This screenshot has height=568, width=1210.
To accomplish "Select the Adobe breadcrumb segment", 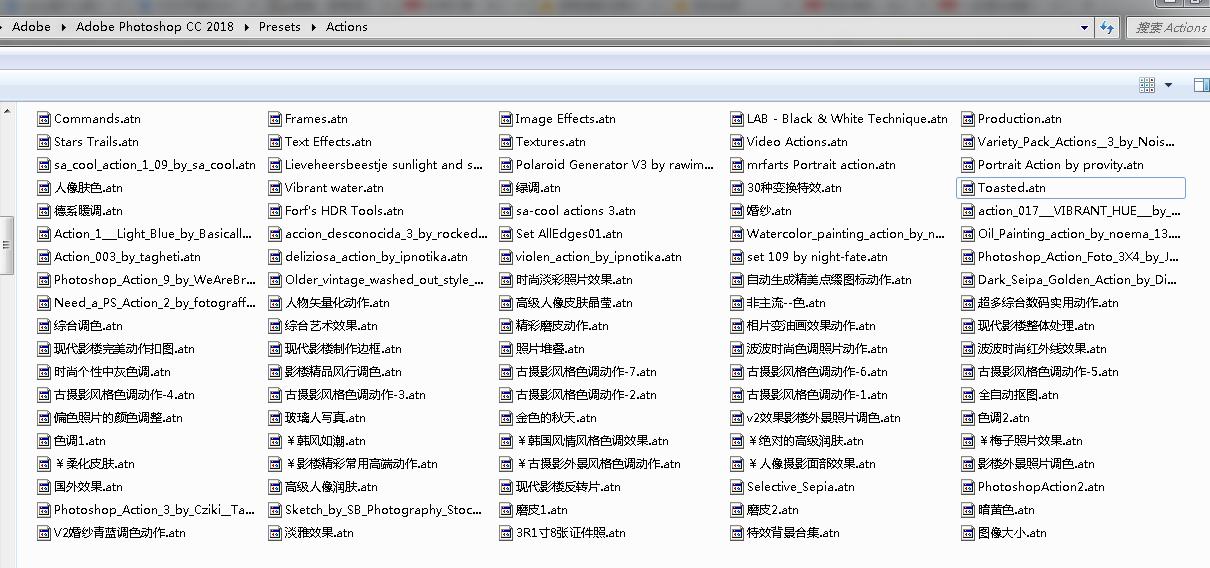I will [31, 27].
